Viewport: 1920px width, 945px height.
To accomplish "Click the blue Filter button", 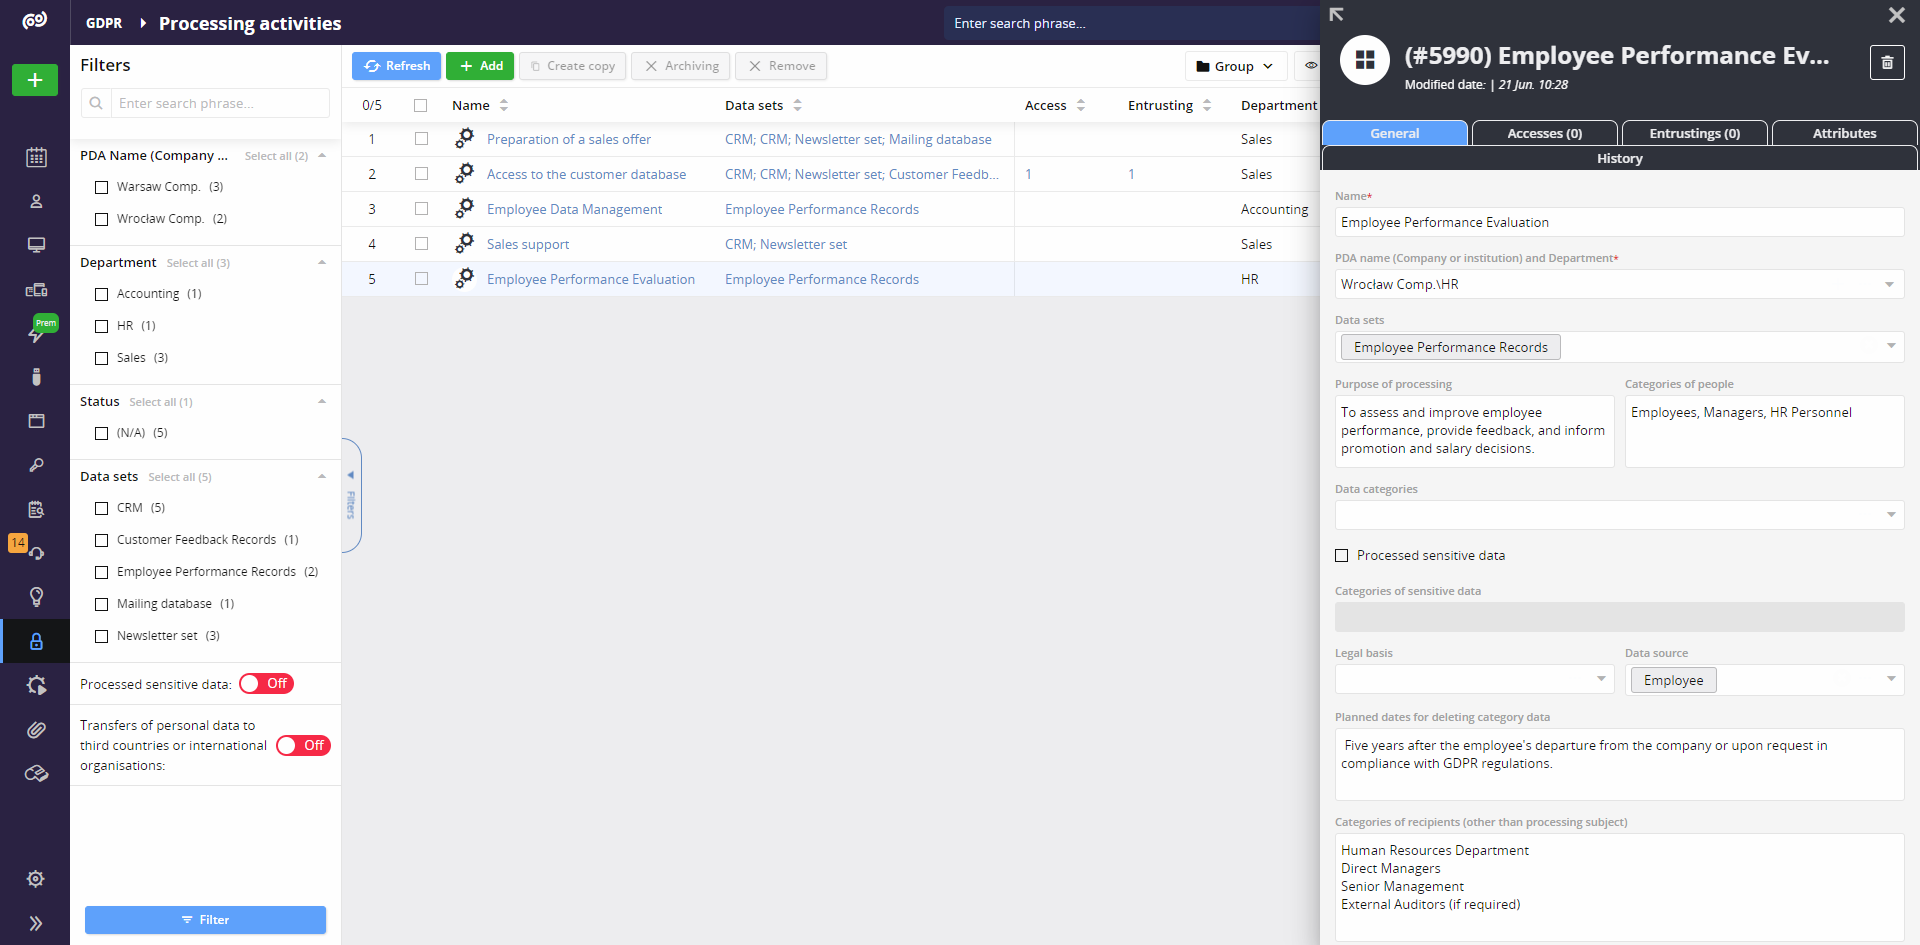I will pos(205,920).
